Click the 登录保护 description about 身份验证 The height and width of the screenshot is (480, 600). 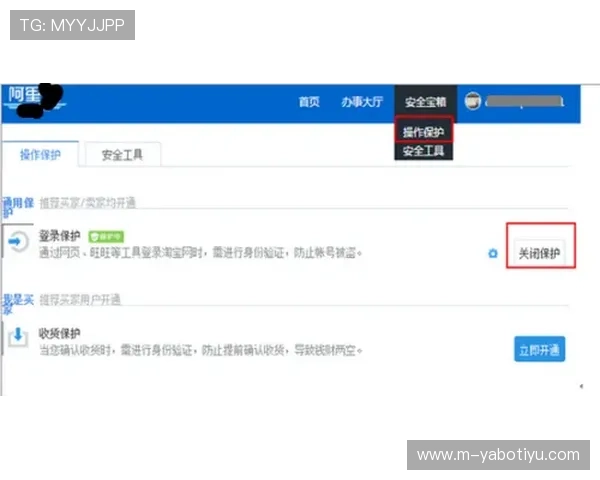point(200,253)
